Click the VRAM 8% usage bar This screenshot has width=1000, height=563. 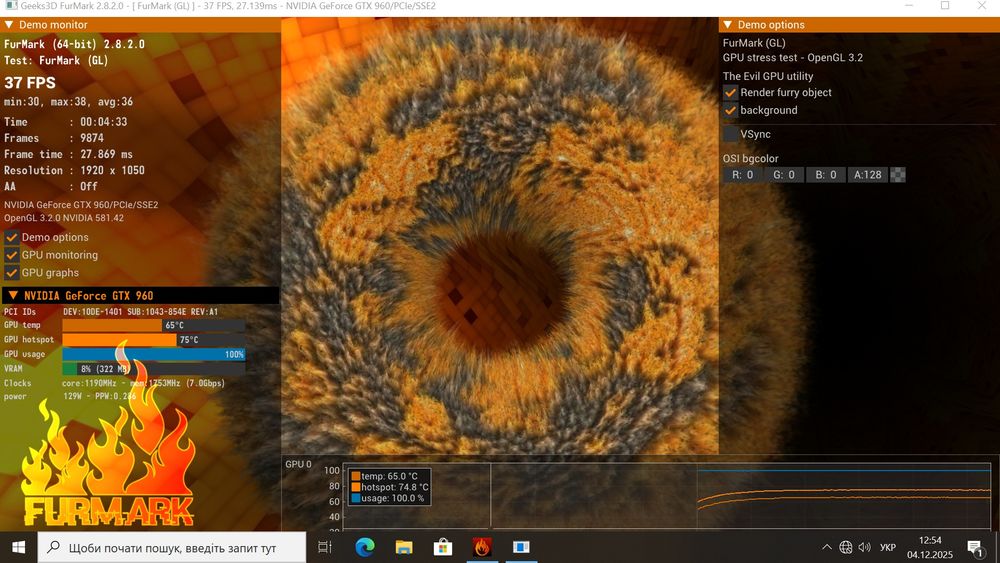coord(154,369)
